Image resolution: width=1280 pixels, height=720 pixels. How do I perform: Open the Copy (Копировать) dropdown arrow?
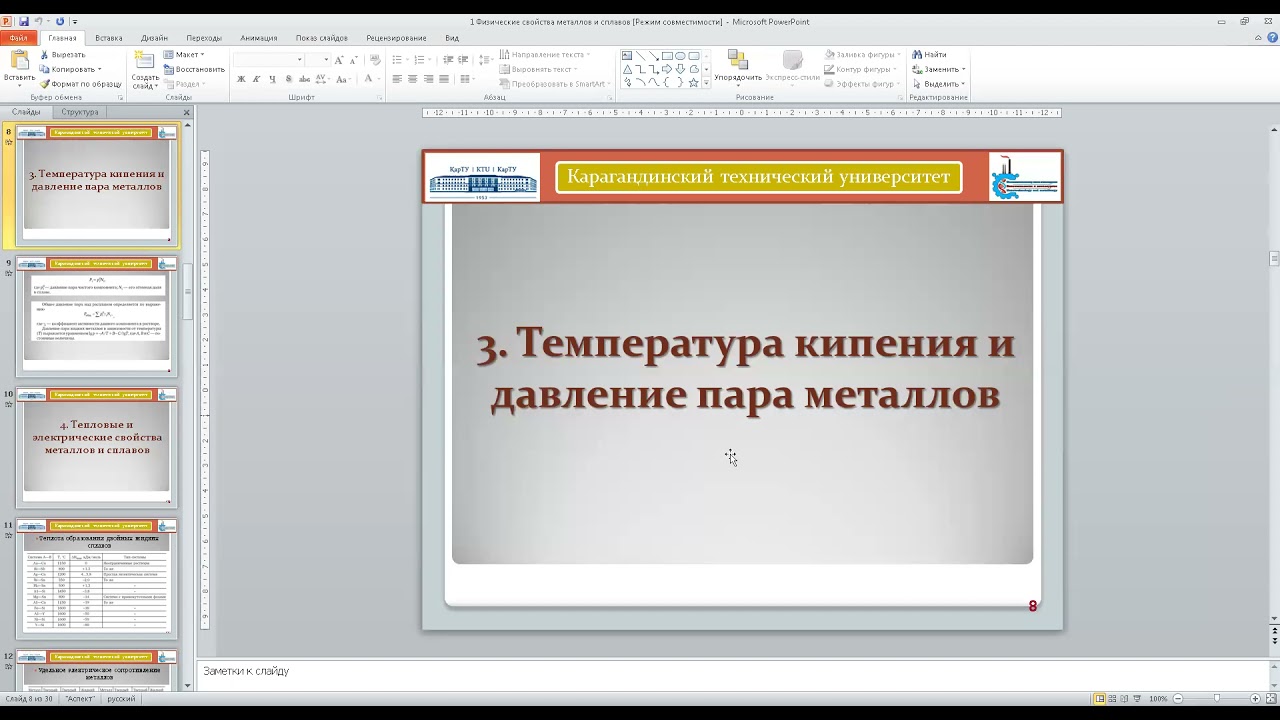click(x=99, y=70)
